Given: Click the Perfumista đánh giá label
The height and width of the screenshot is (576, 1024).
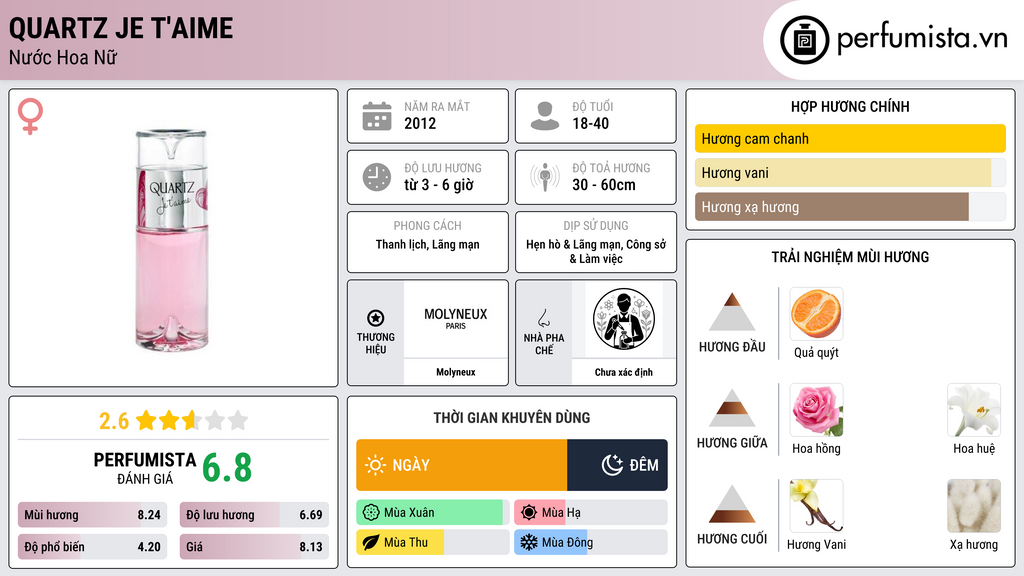Looking at the screenshot, I should click(144, 468).
